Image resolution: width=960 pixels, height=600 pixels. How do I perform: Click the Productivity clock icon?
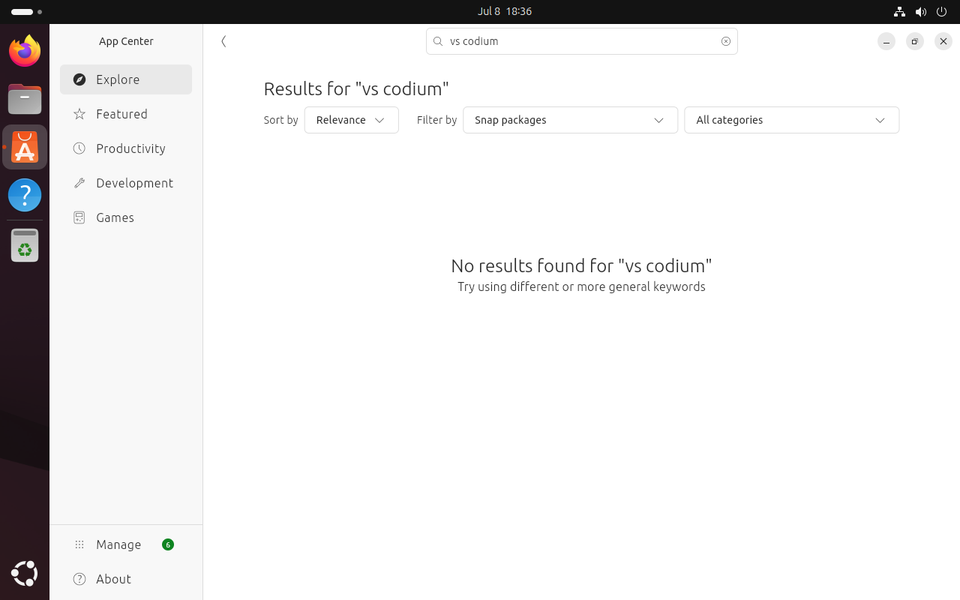click(79, 148)
